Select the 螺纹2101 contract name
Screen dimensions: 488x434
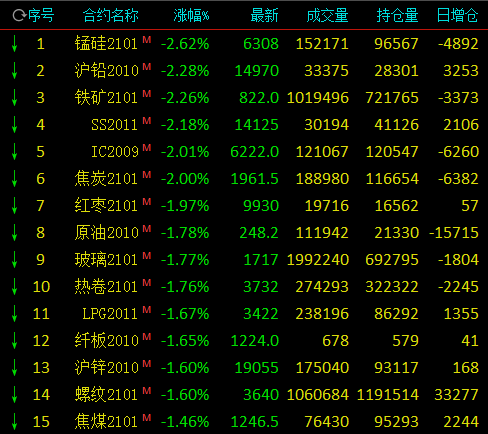click(x=106, y=395)
